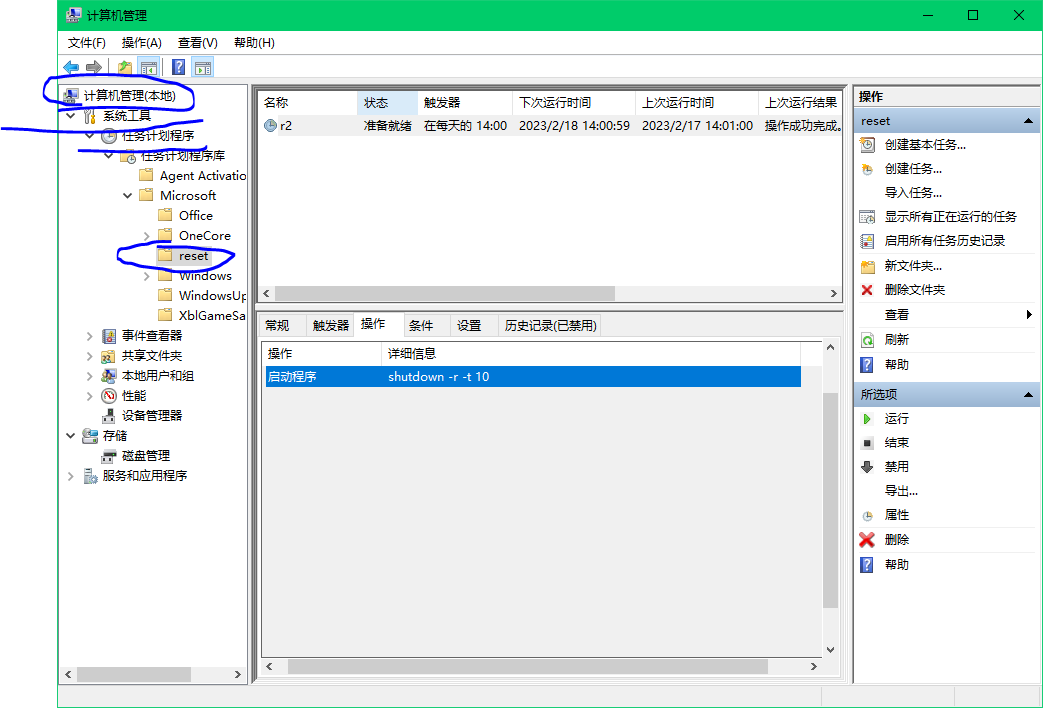Expand the 共享文件夹 node
The width and height of the screenshot is (1043, 708).
(x=90, y=356)
